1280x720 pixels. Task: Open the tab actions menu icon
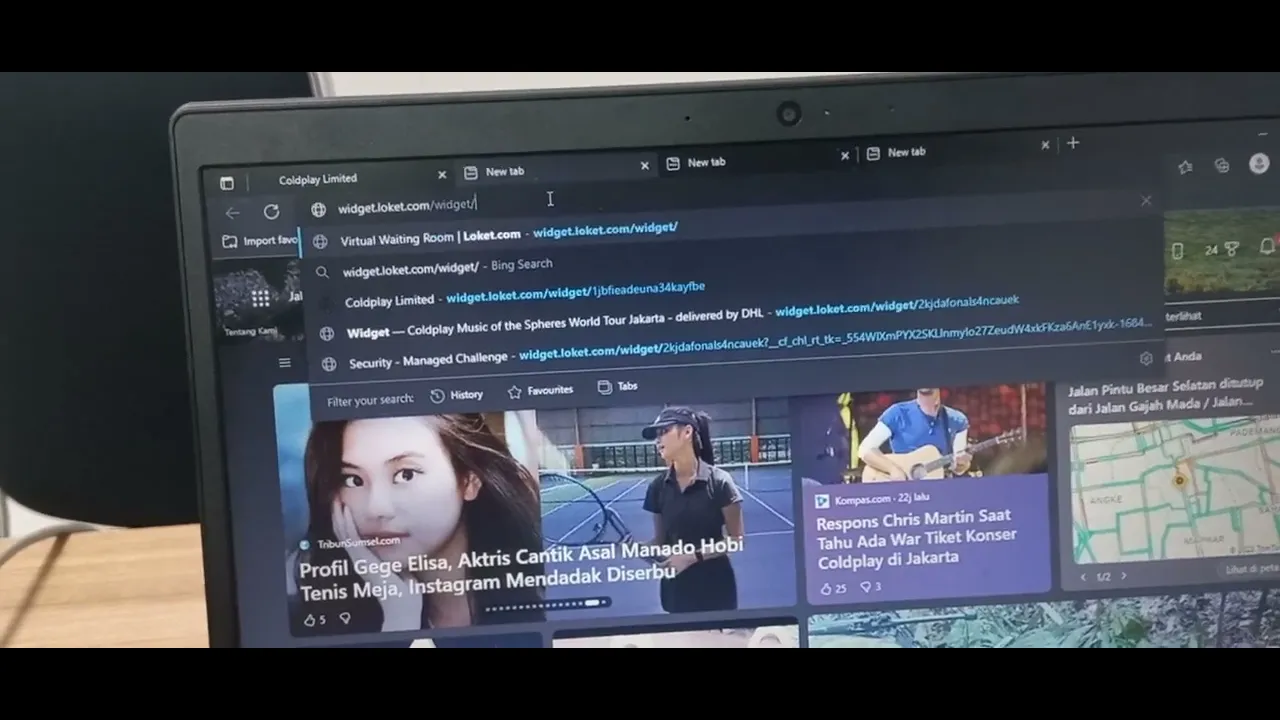point(227,183)
